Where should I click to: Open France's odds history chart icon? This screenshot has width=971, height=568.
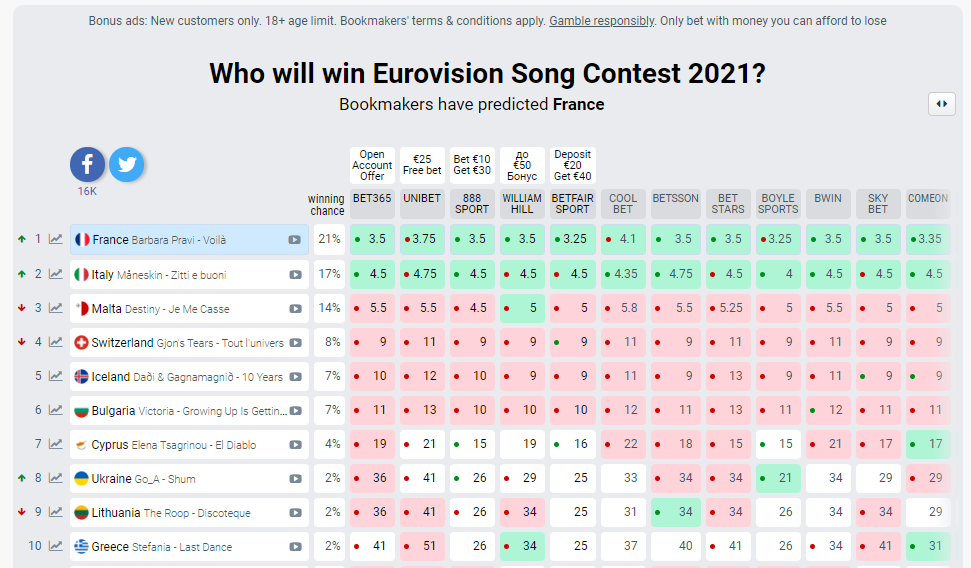pyautogui.click(x=56, y=240)
